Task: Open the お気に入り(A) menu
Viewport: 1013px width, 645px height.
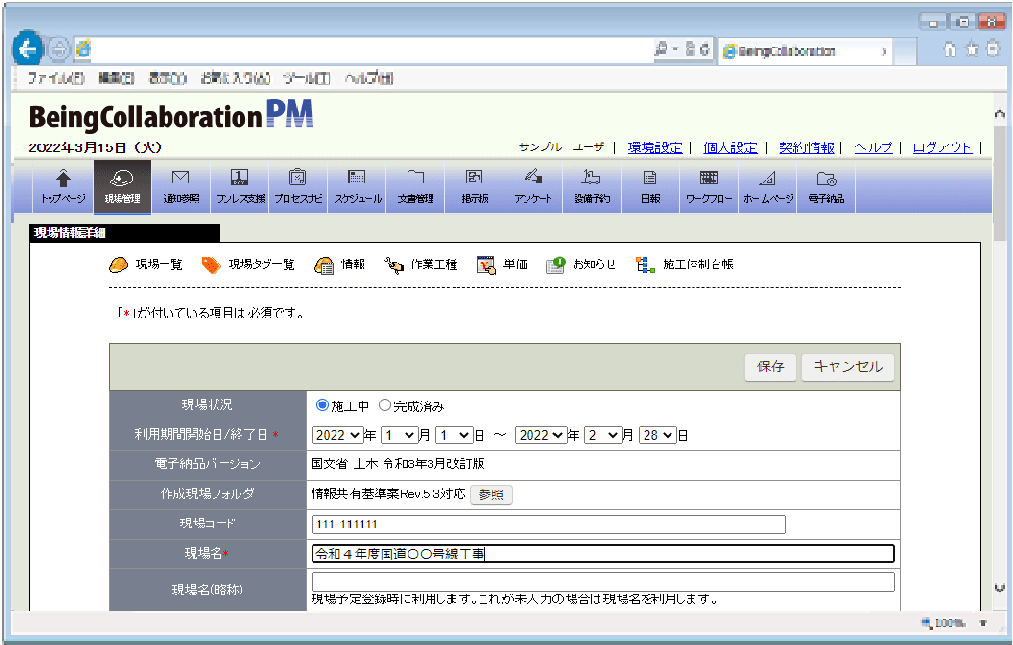Action: coord(235,78)
